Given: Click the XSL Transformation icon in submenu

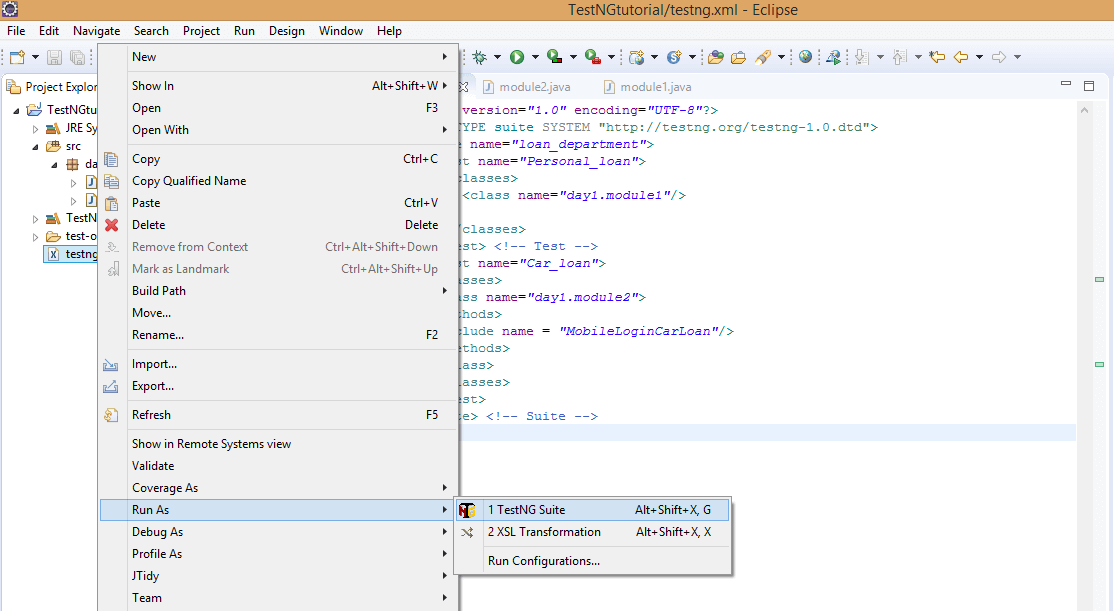Looking at the screenshot, I should pyautogui.click(x=467, y=532).
